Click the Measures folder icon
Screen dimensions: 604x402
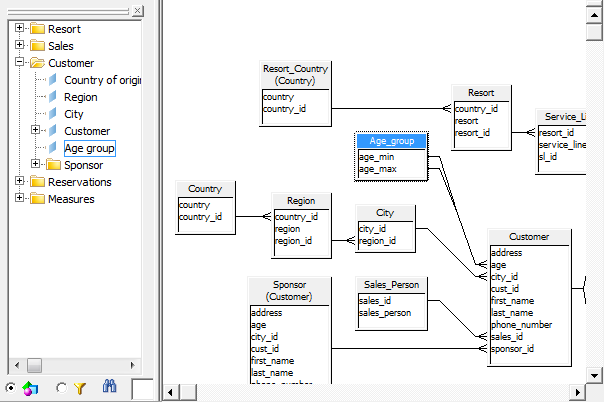point(37,199)
